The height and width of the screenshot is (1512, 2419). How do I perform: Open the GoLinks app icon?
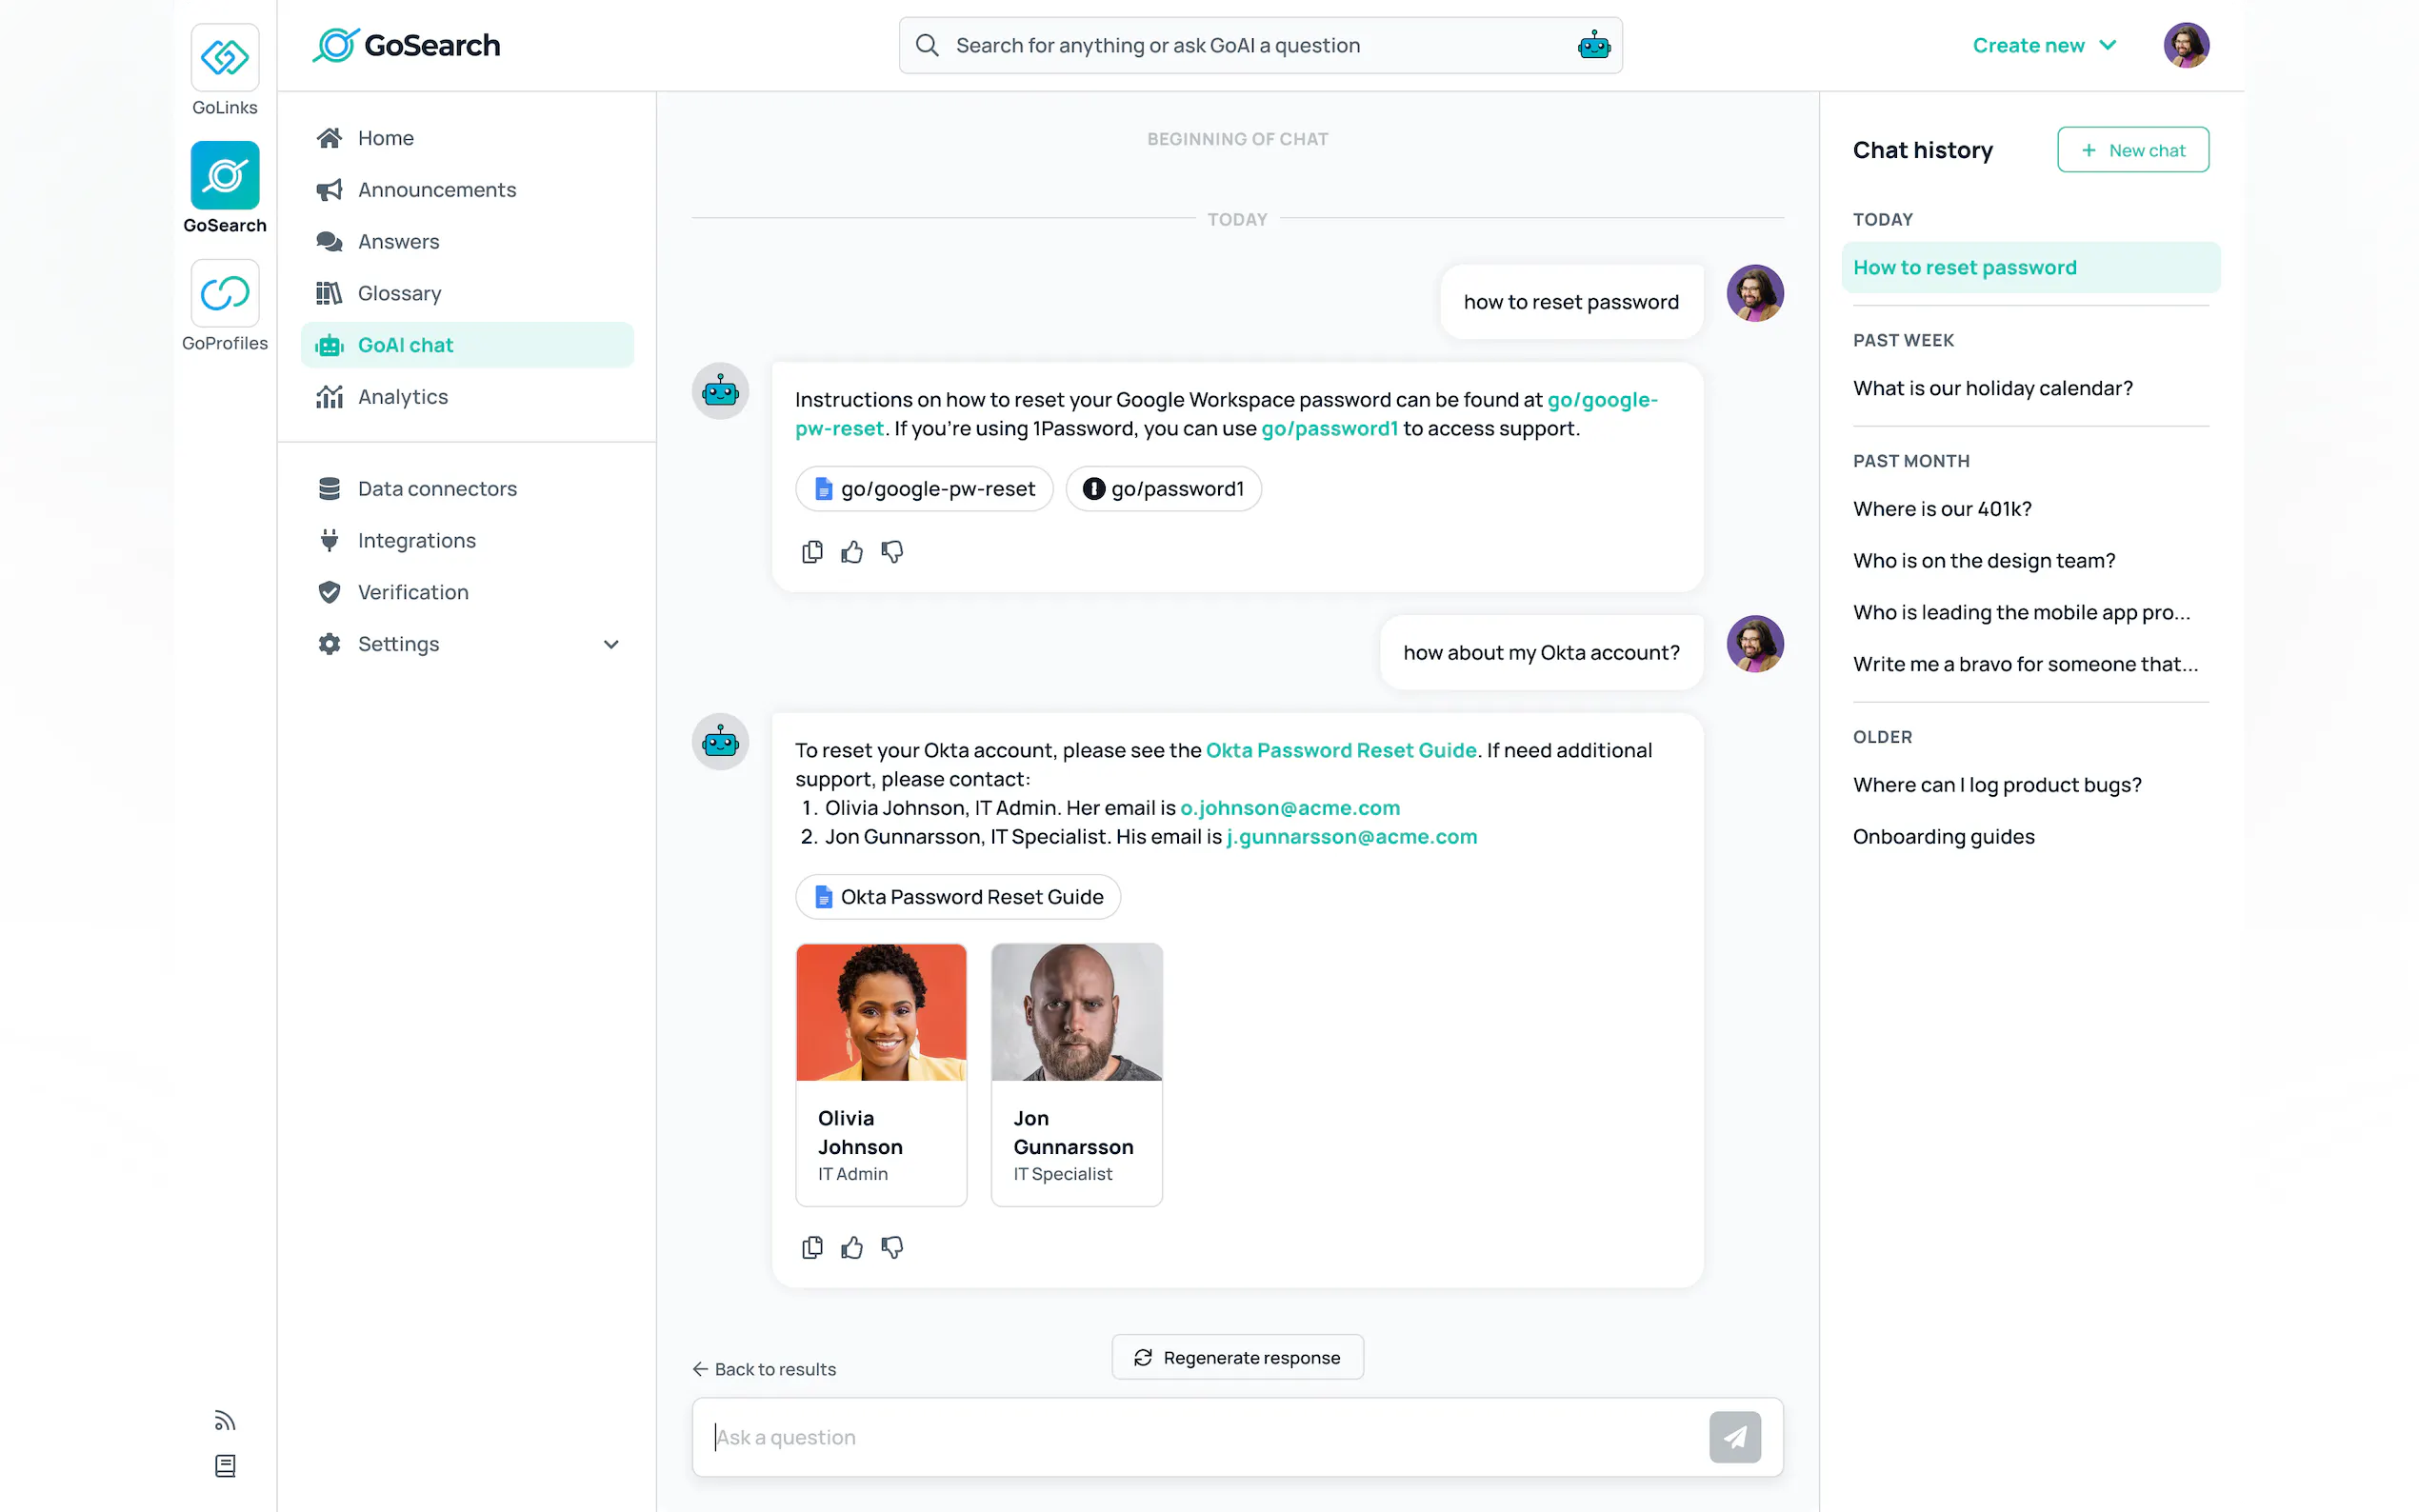point(224,58)
